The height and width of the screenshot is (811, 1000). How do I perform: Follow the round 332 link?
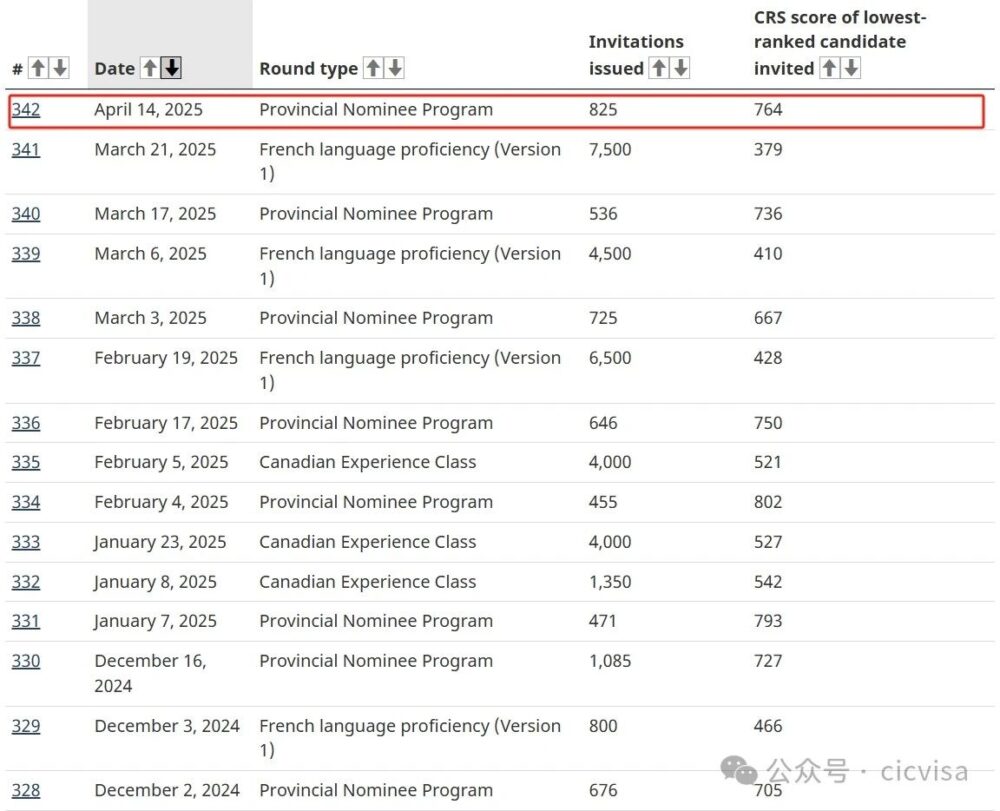(x=26, y=582)
